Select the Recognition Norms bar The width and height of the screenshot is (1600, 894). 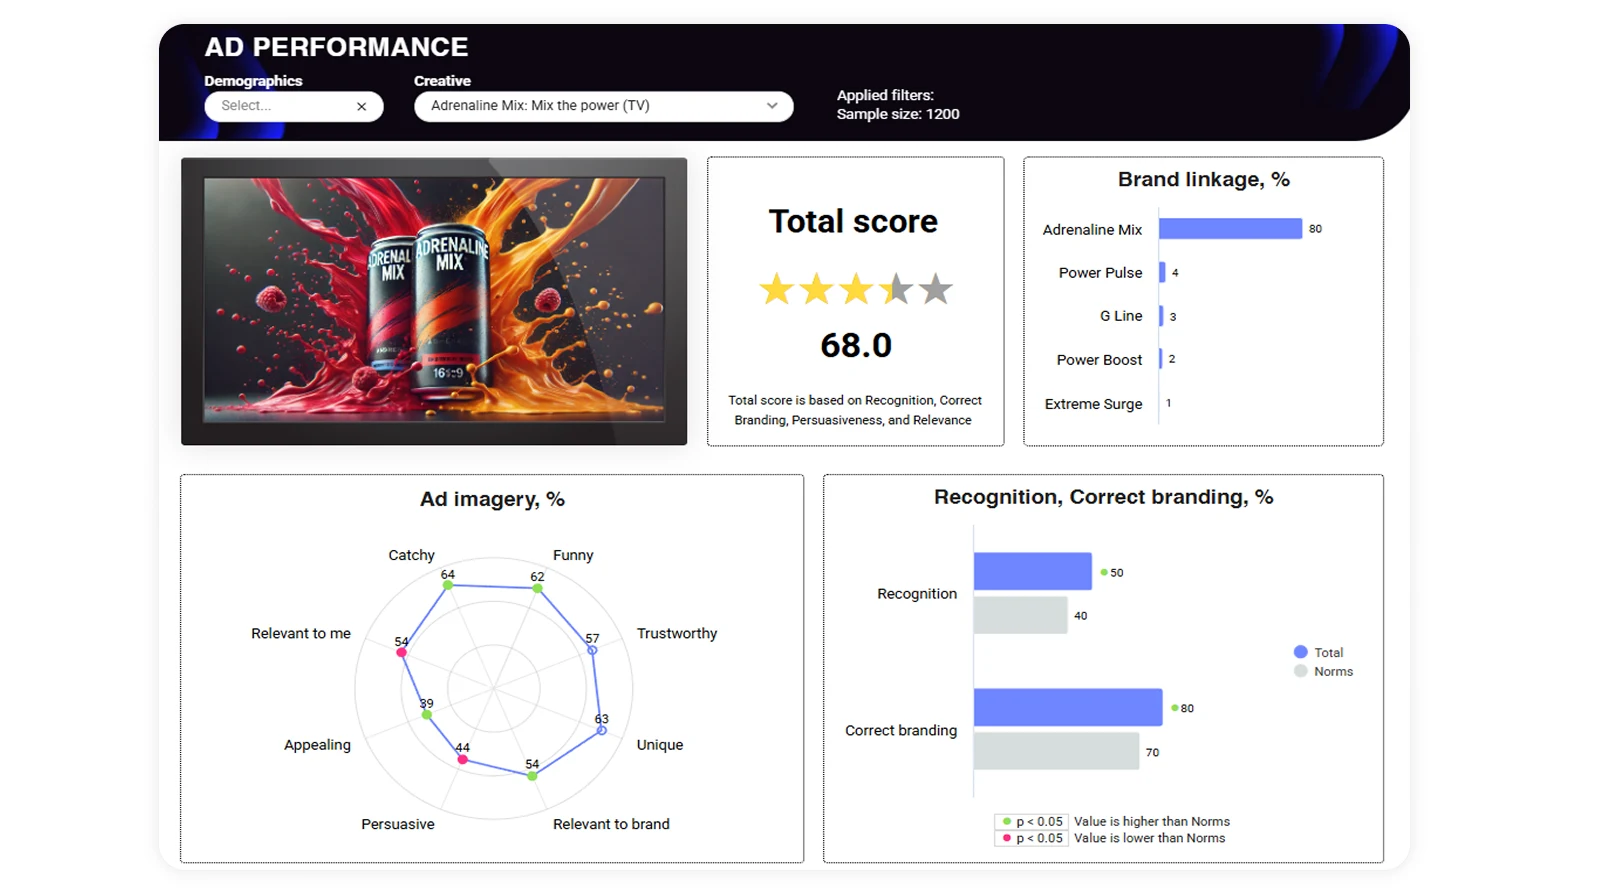[1021, 615]
